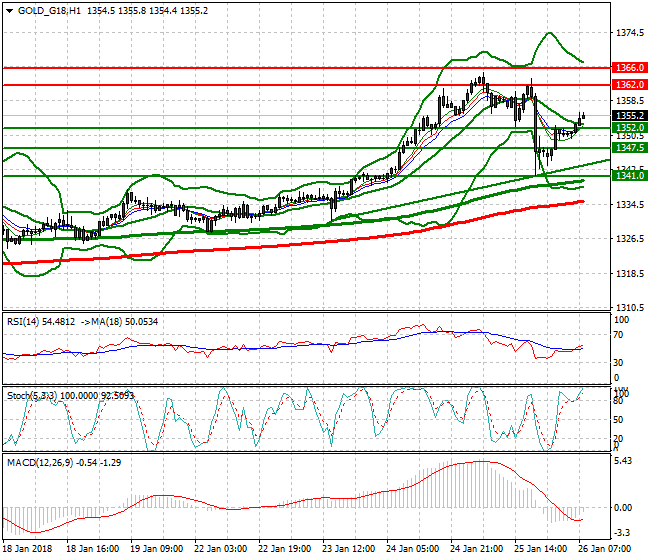Select the 1341.0 green level label
This screenshot has width=650, height=560.
tap(627, 175)
